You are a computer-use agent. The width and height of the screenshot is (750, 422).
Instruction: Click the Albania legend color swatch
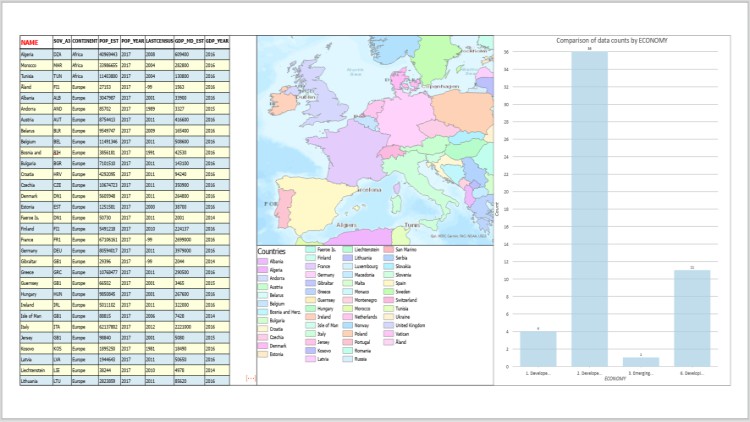tap(262, 262)
